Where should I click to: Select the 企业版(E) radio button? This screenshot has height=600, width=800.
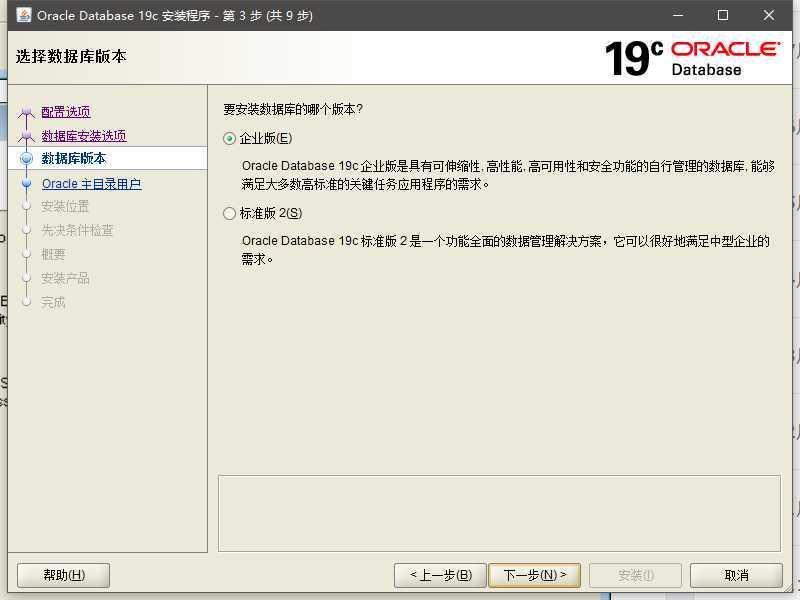pos(230,139)
